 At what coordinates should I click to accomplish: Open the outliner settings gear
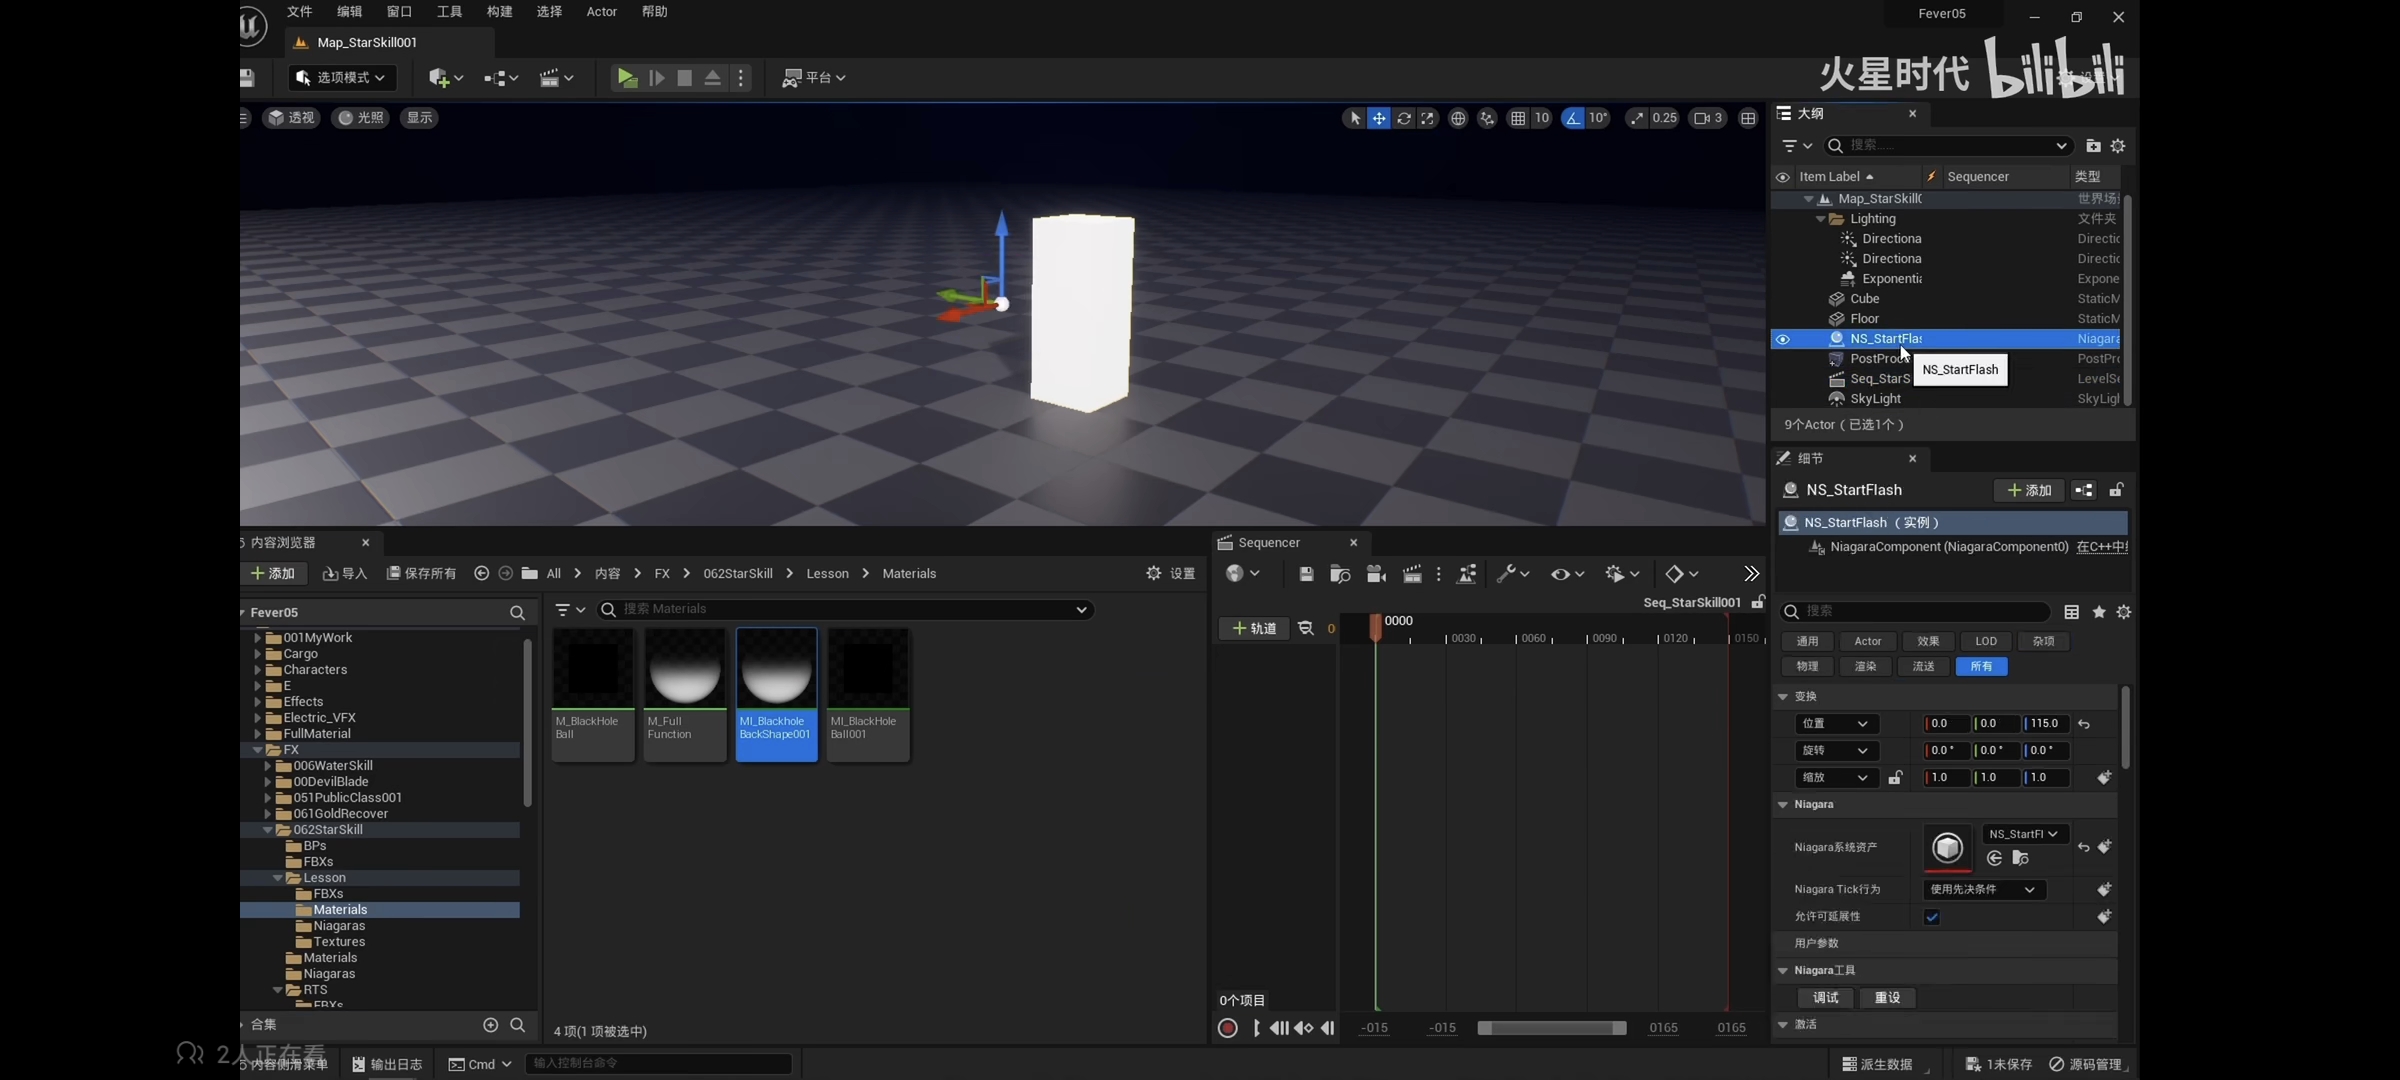pos(2118,146)
